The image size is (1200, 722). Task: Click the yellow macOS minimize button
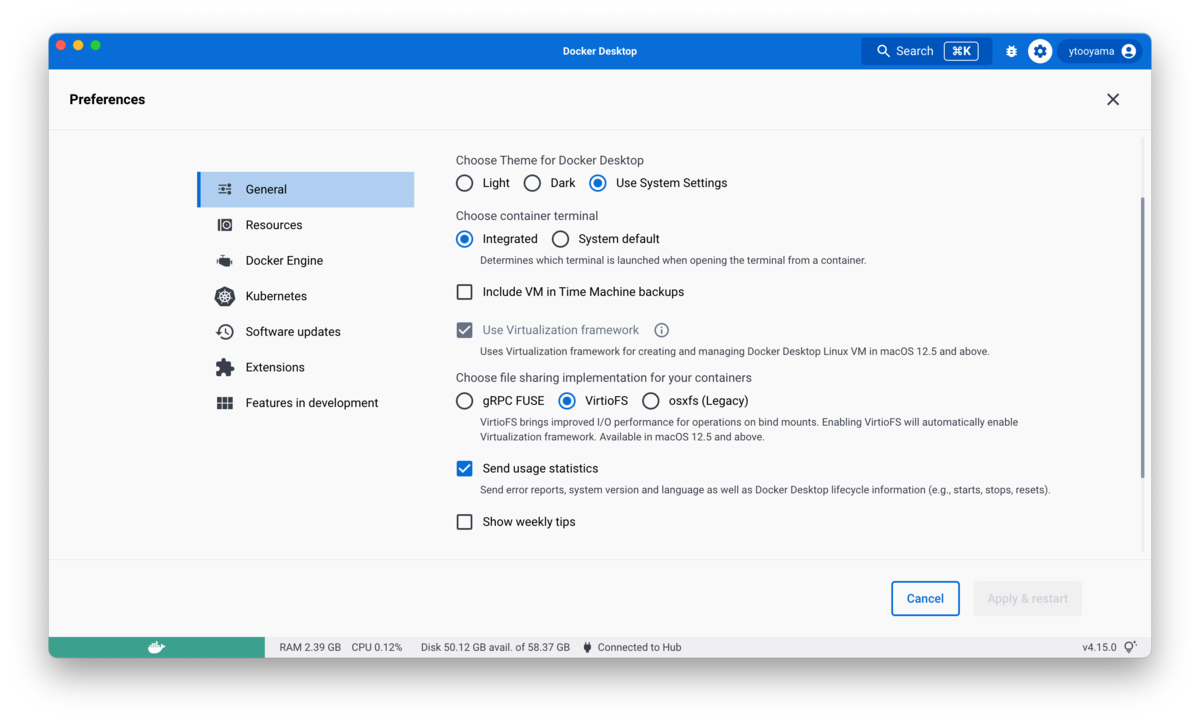pos(78,45)
